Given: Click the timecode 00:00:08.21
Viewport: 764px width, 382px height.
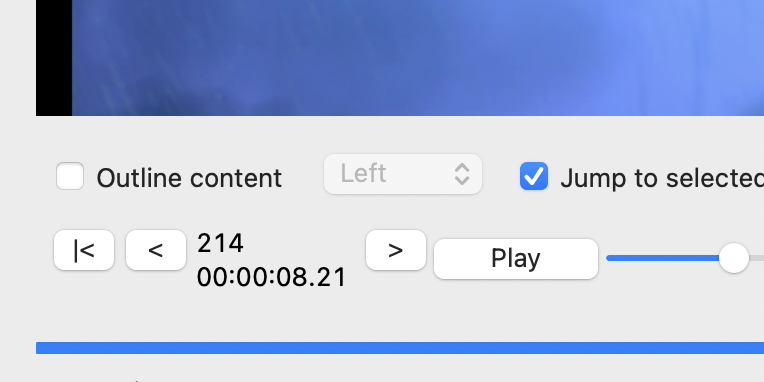Looking at the screenshot, I should tap(271, 277).
